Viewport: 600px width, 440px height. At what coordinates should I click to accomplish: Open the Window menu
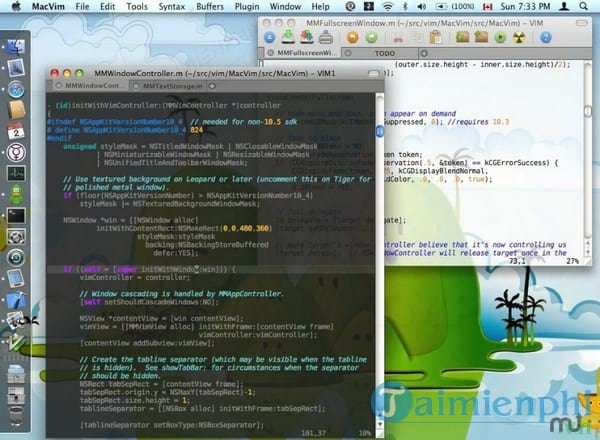(x=285, y=7)
